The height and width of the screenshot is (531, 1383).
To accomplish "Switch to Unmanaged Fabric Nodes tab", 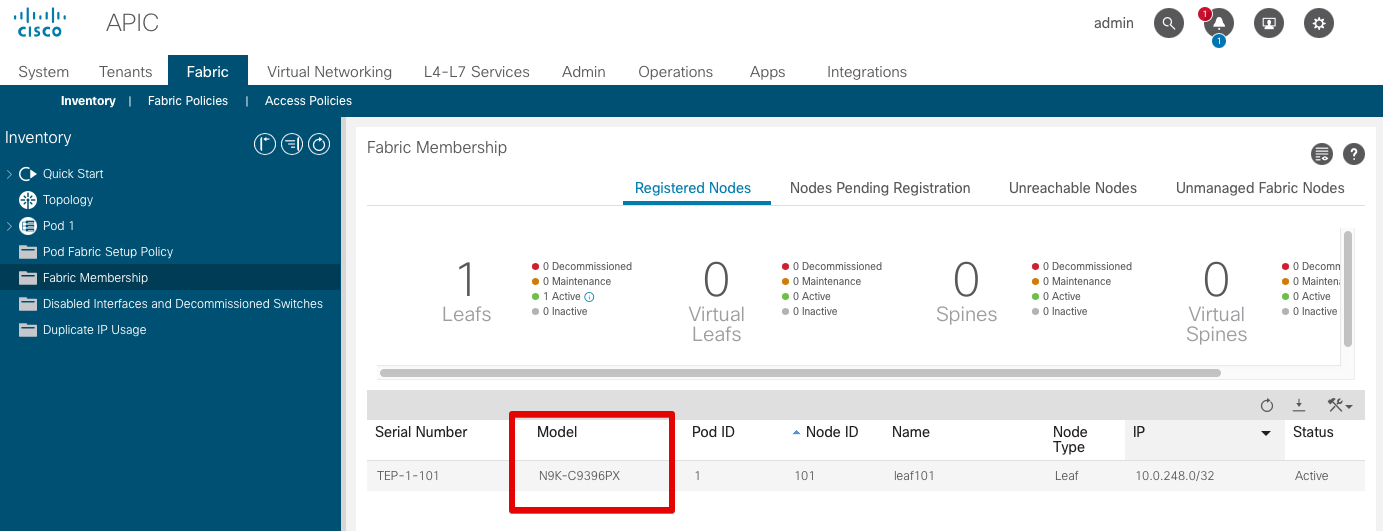I will 1260,188.
